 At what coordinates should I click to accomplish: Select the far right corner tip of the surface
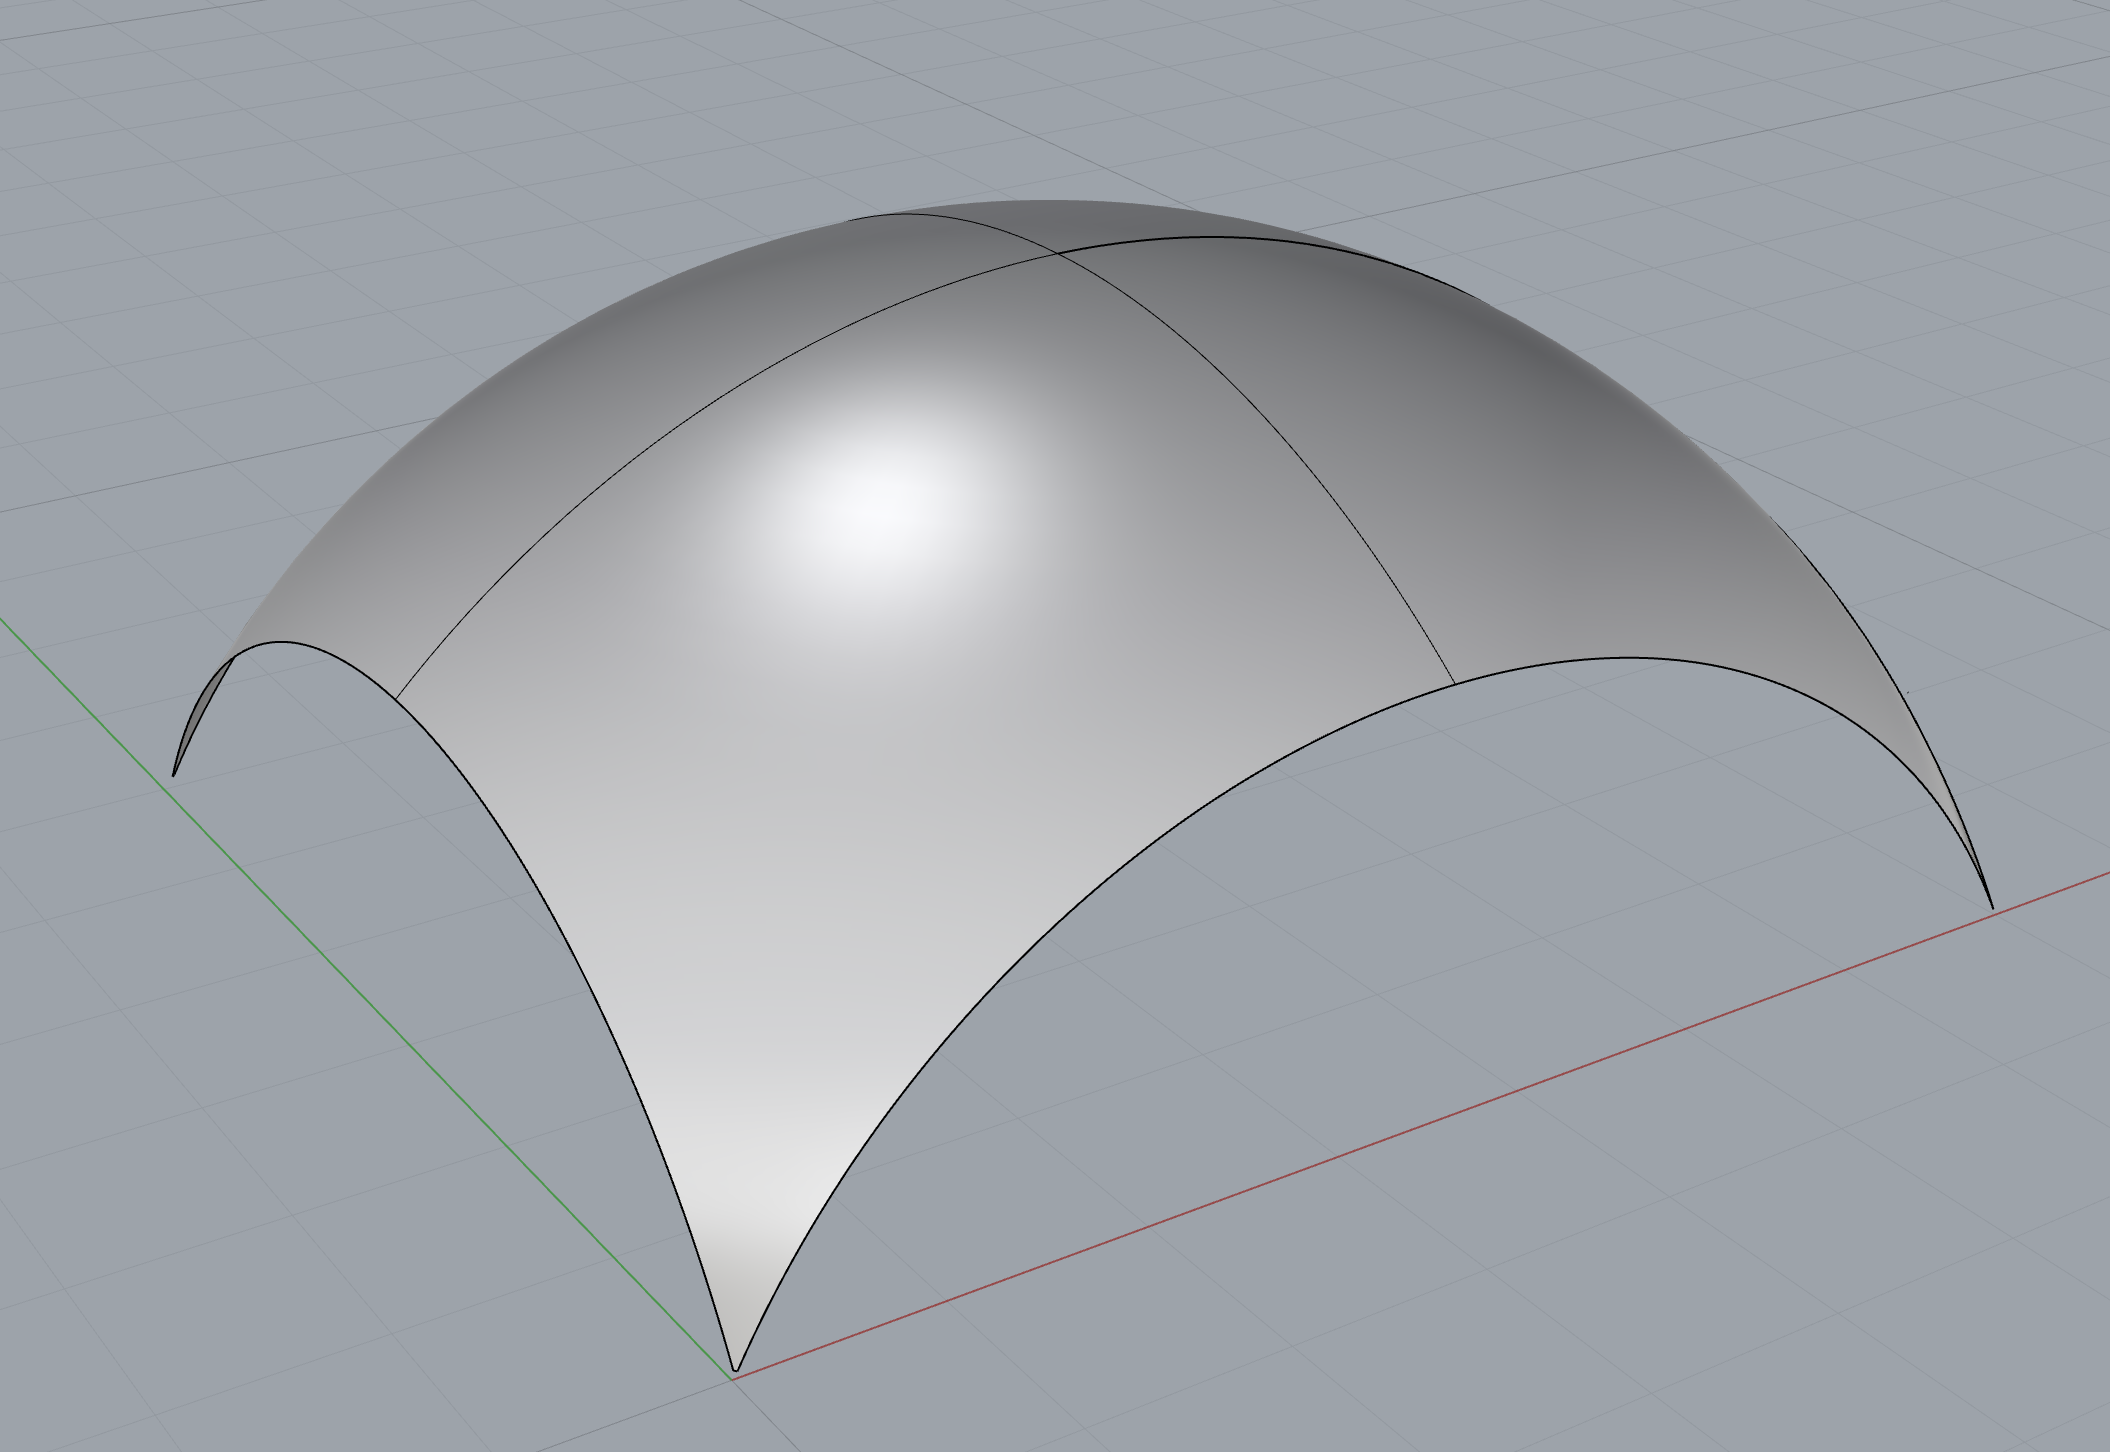pos(1990,905)
